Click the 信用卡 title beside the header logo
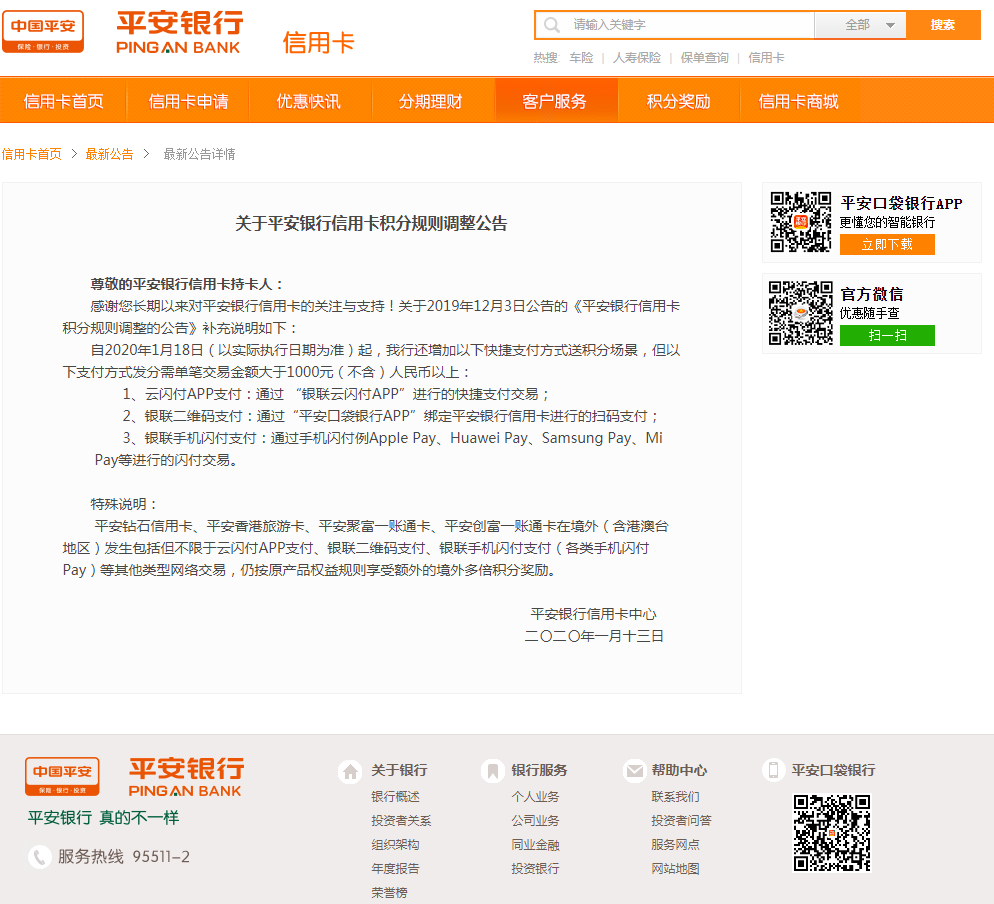This screenshot has height=904, width=994. coord(319,43)
